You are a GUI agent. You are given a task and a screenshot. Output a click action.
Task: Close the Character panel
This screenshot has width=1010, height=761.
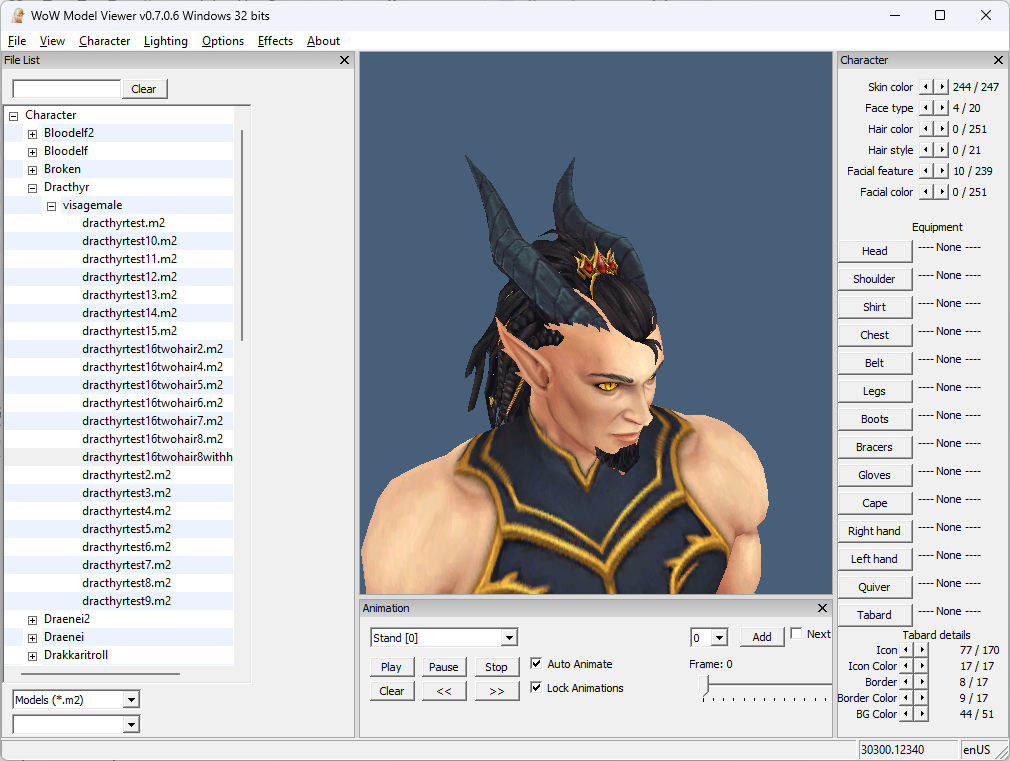(998, 60)
